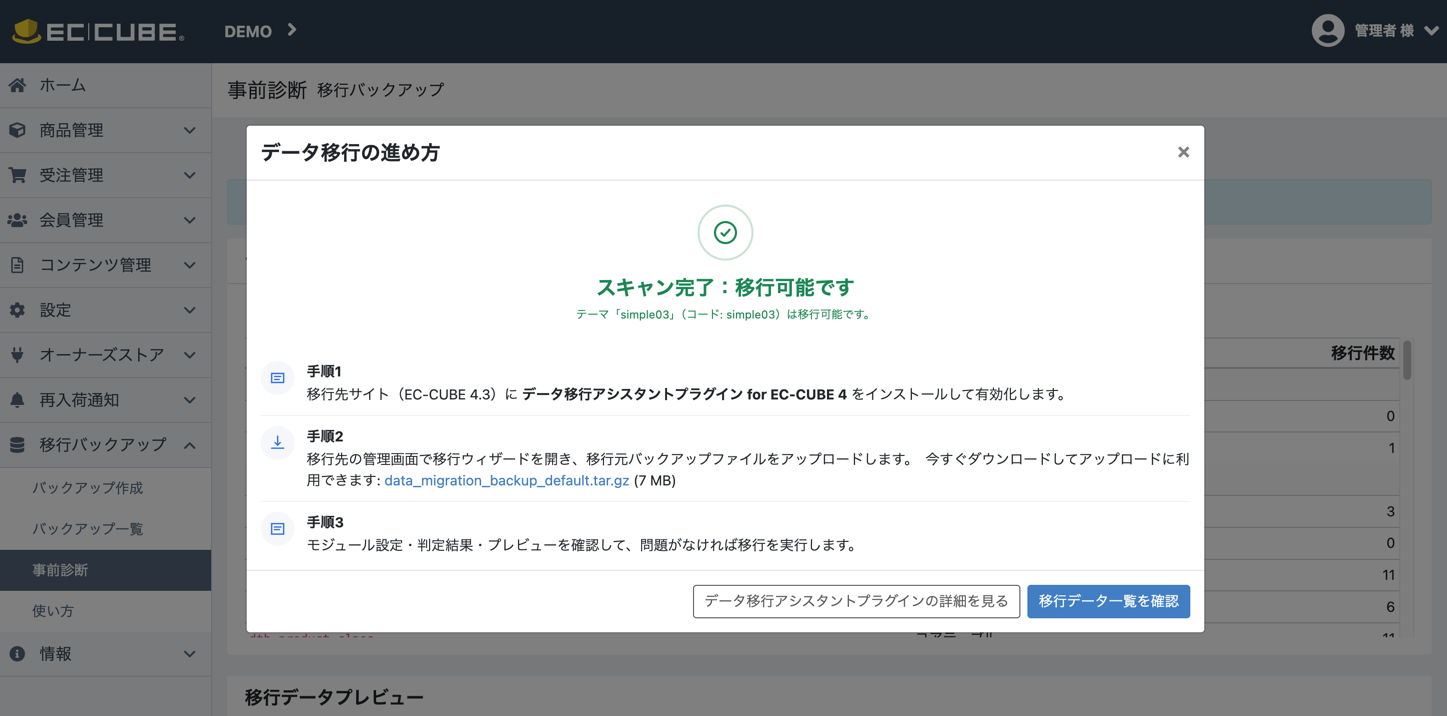Image resolution: width=1447 pixels, height=716 pixels.
Task: Click the 手順2 label
Action: (325, 436)
